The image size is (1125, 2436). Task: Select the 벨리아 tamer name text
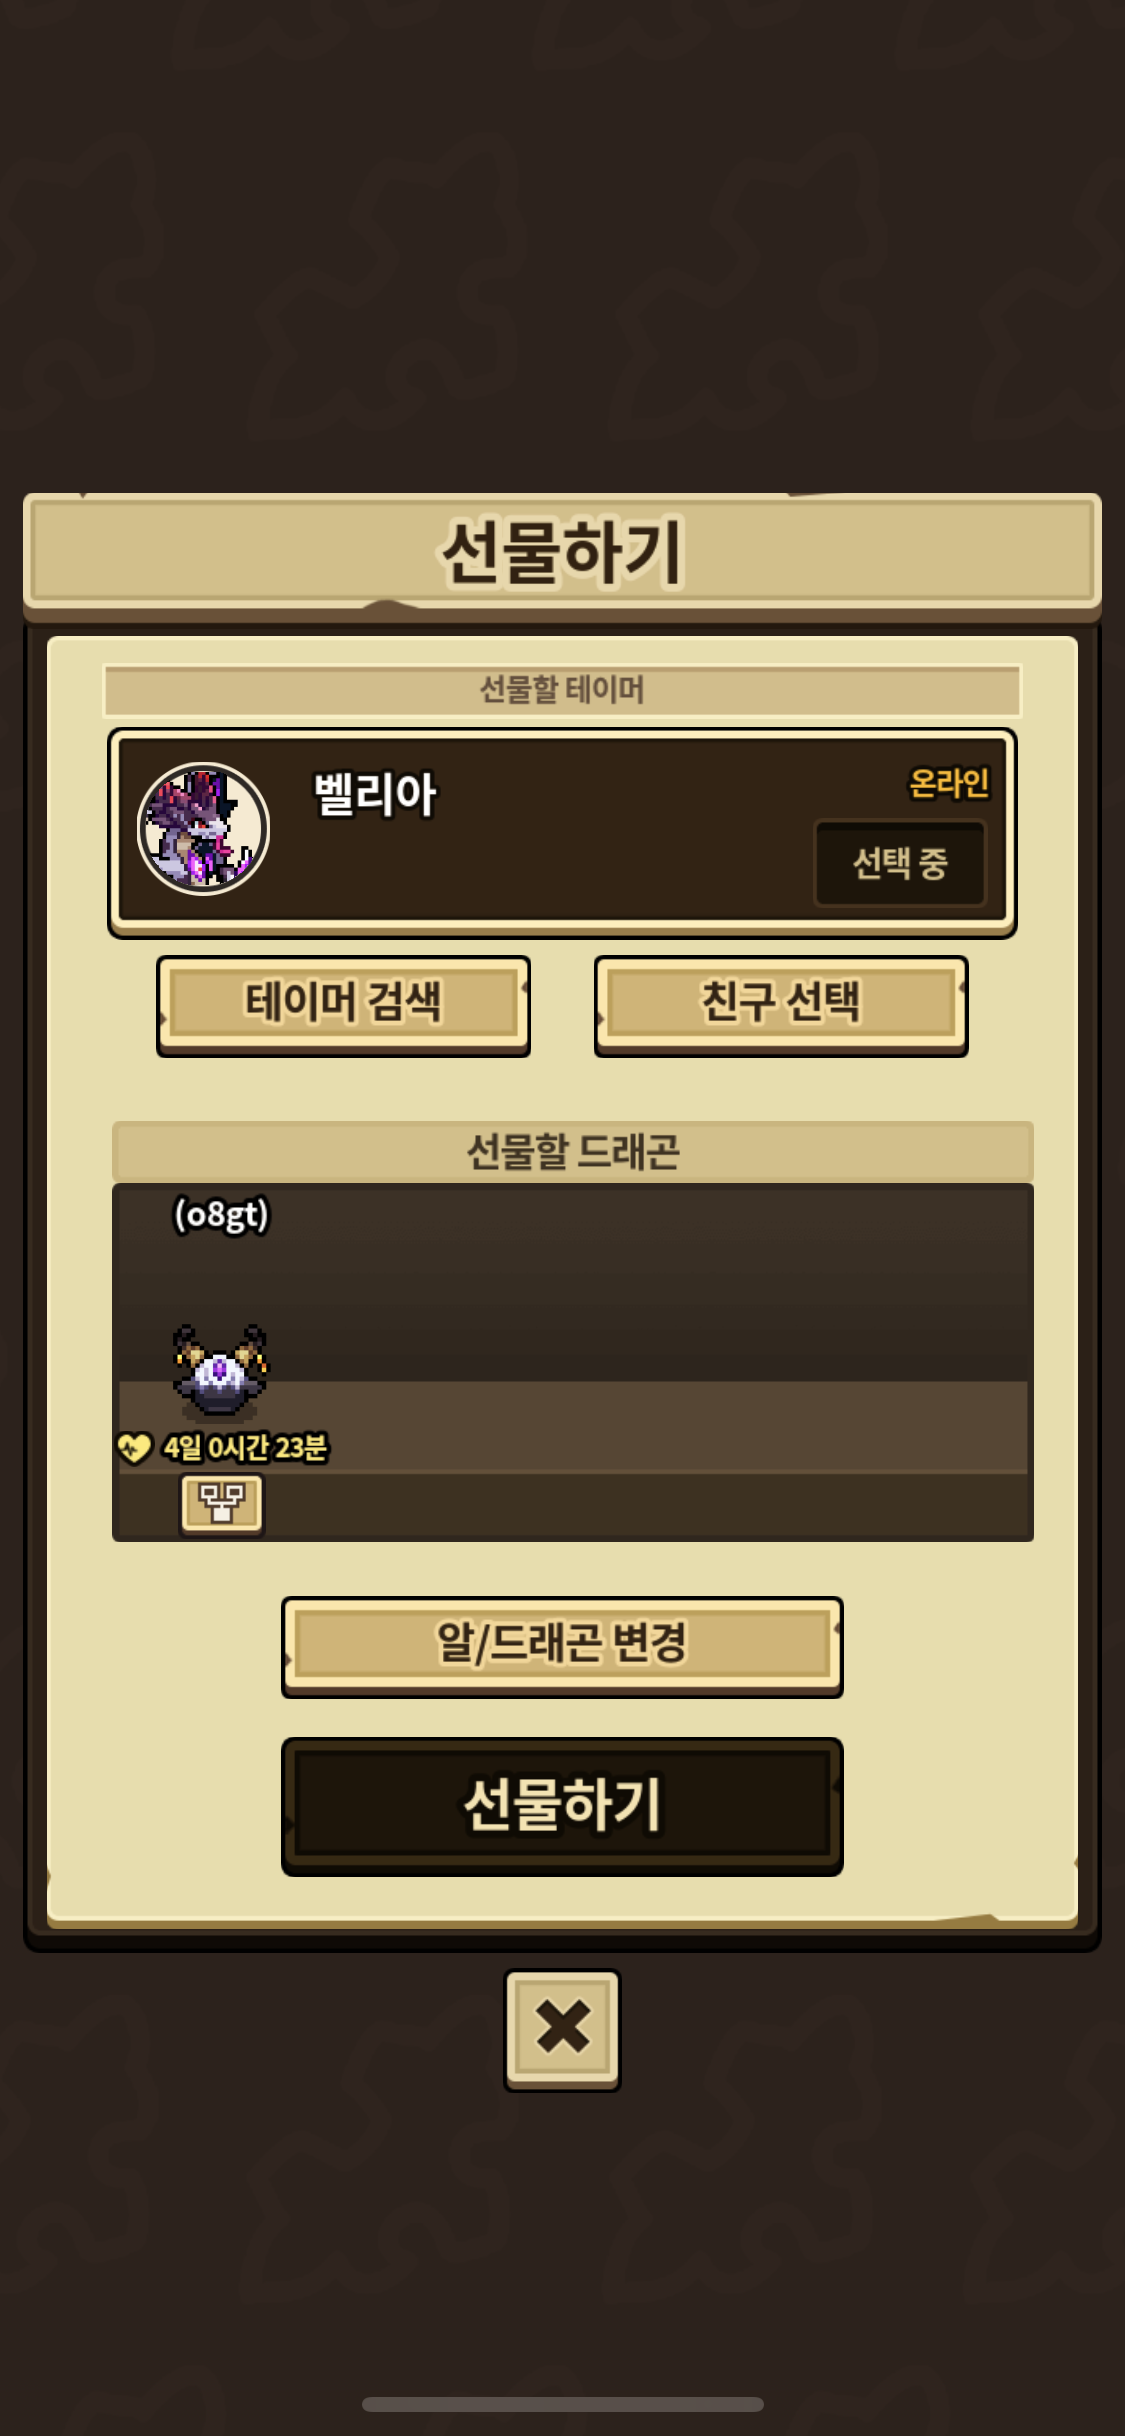coord(375,795)
